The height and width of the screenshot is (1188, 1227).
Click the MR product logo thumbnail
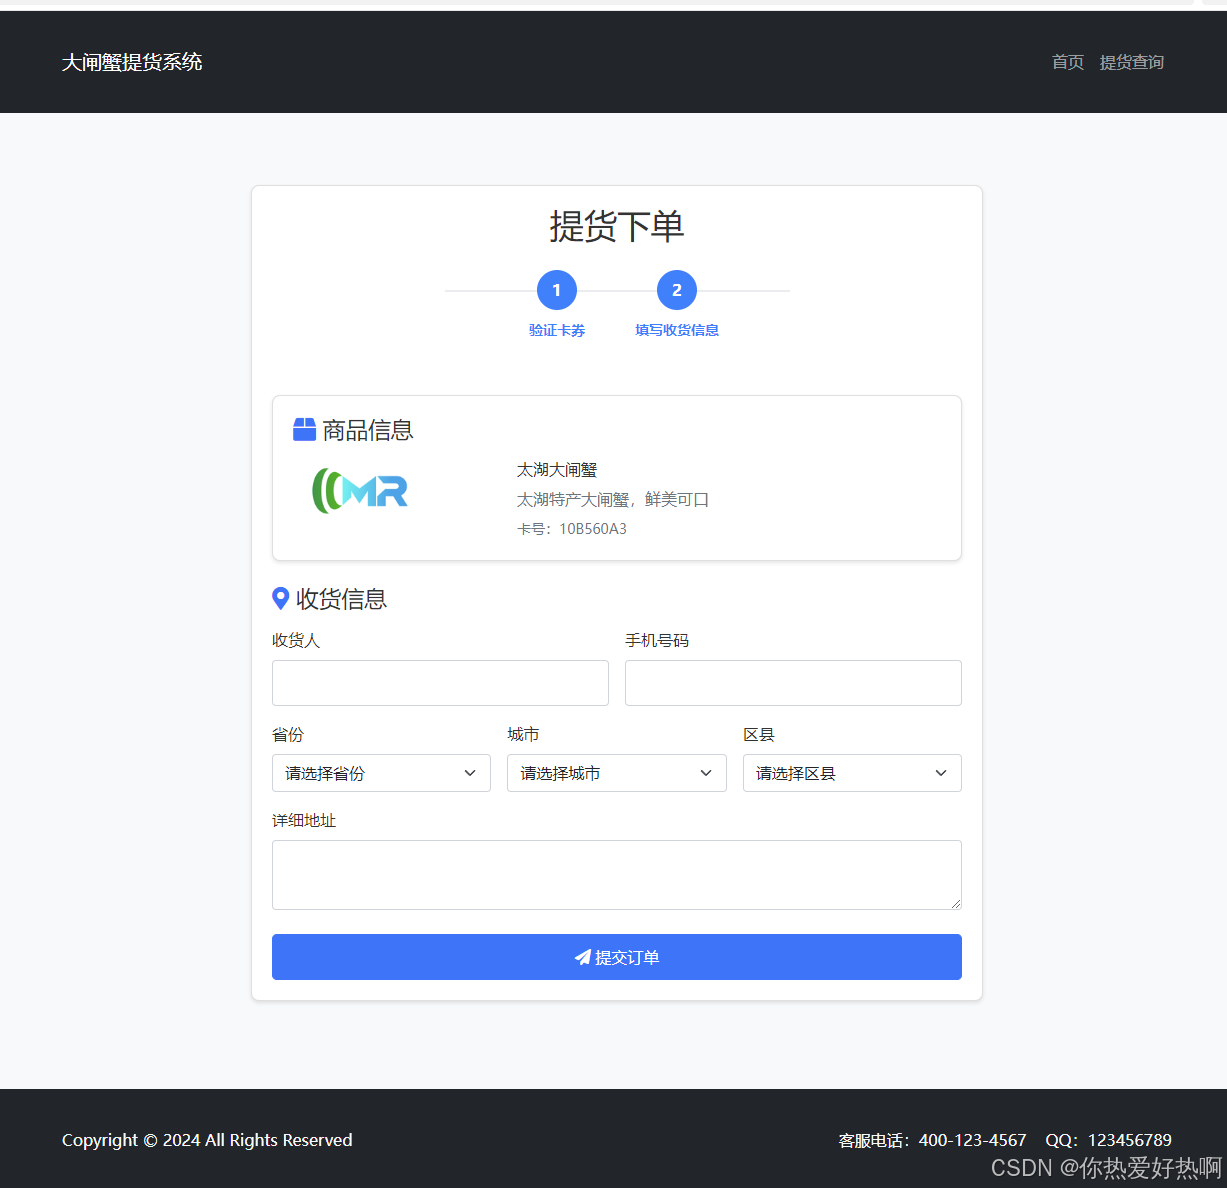point(360,491)
